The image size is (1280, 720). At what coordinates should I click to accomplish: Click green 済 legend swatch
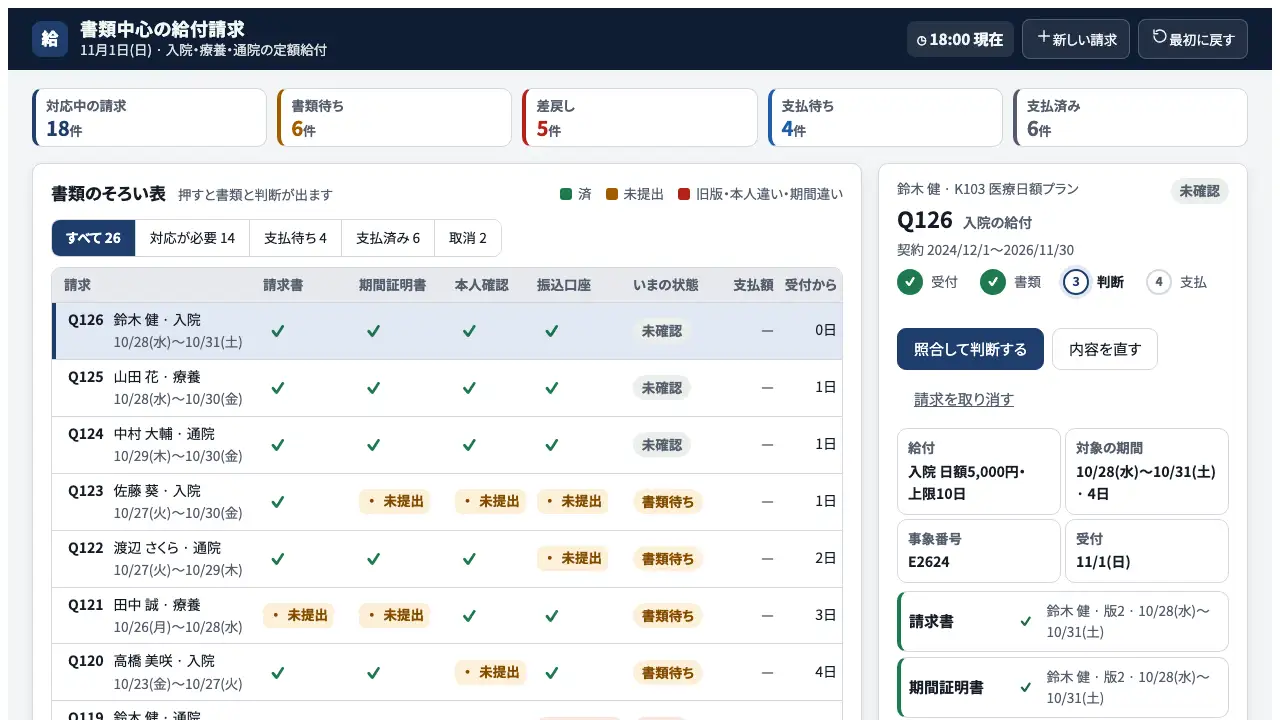(566, 194)
